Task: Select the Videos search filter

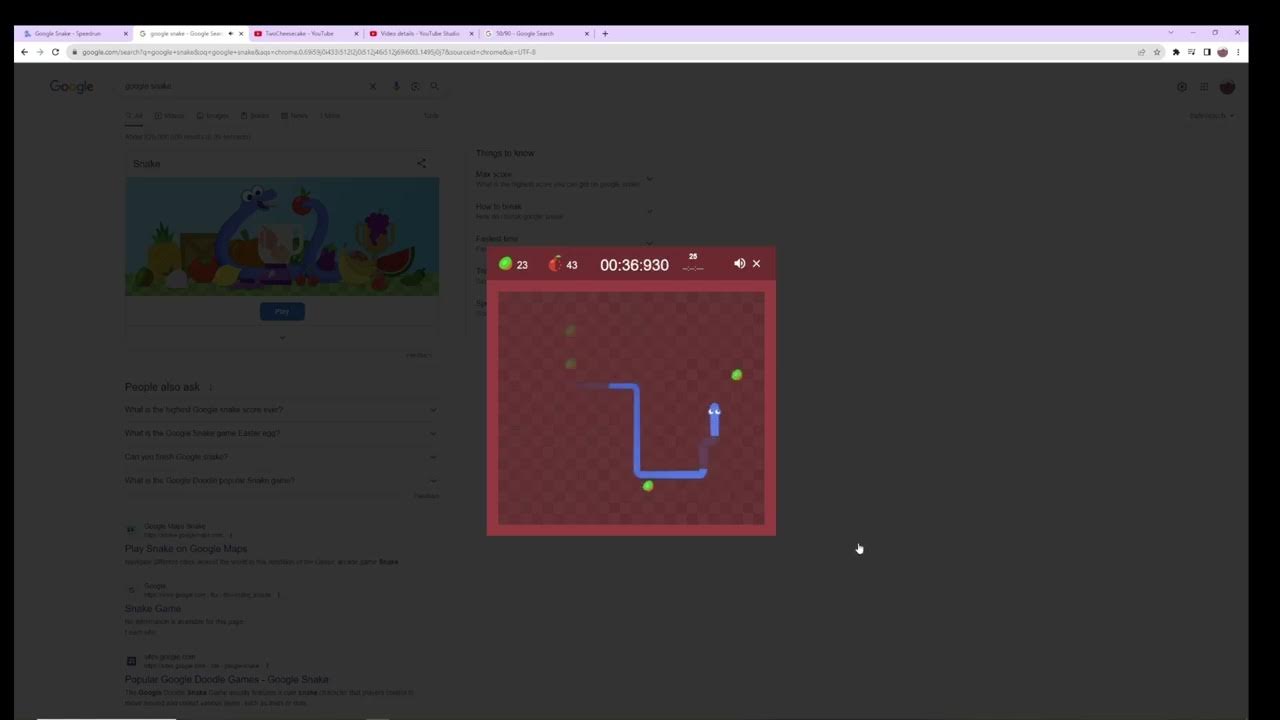Action: [x=169, y=116]
